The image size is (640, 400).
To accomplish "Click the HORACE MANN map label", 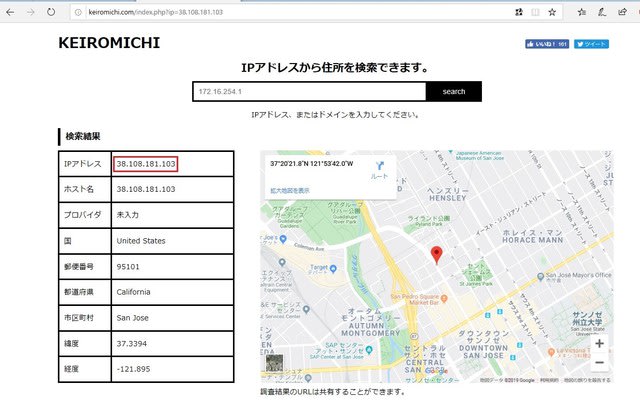I will click(533, 240).
